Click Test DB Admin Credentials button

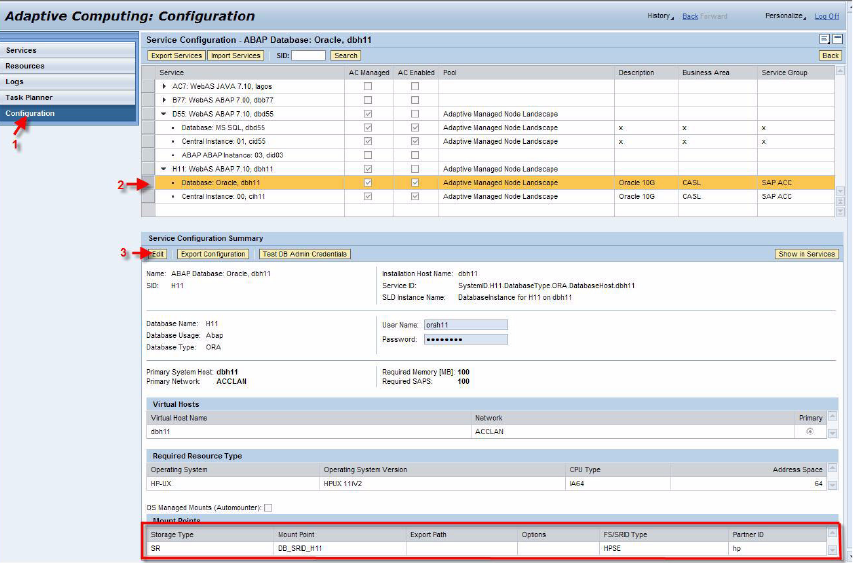click(304, 254)
